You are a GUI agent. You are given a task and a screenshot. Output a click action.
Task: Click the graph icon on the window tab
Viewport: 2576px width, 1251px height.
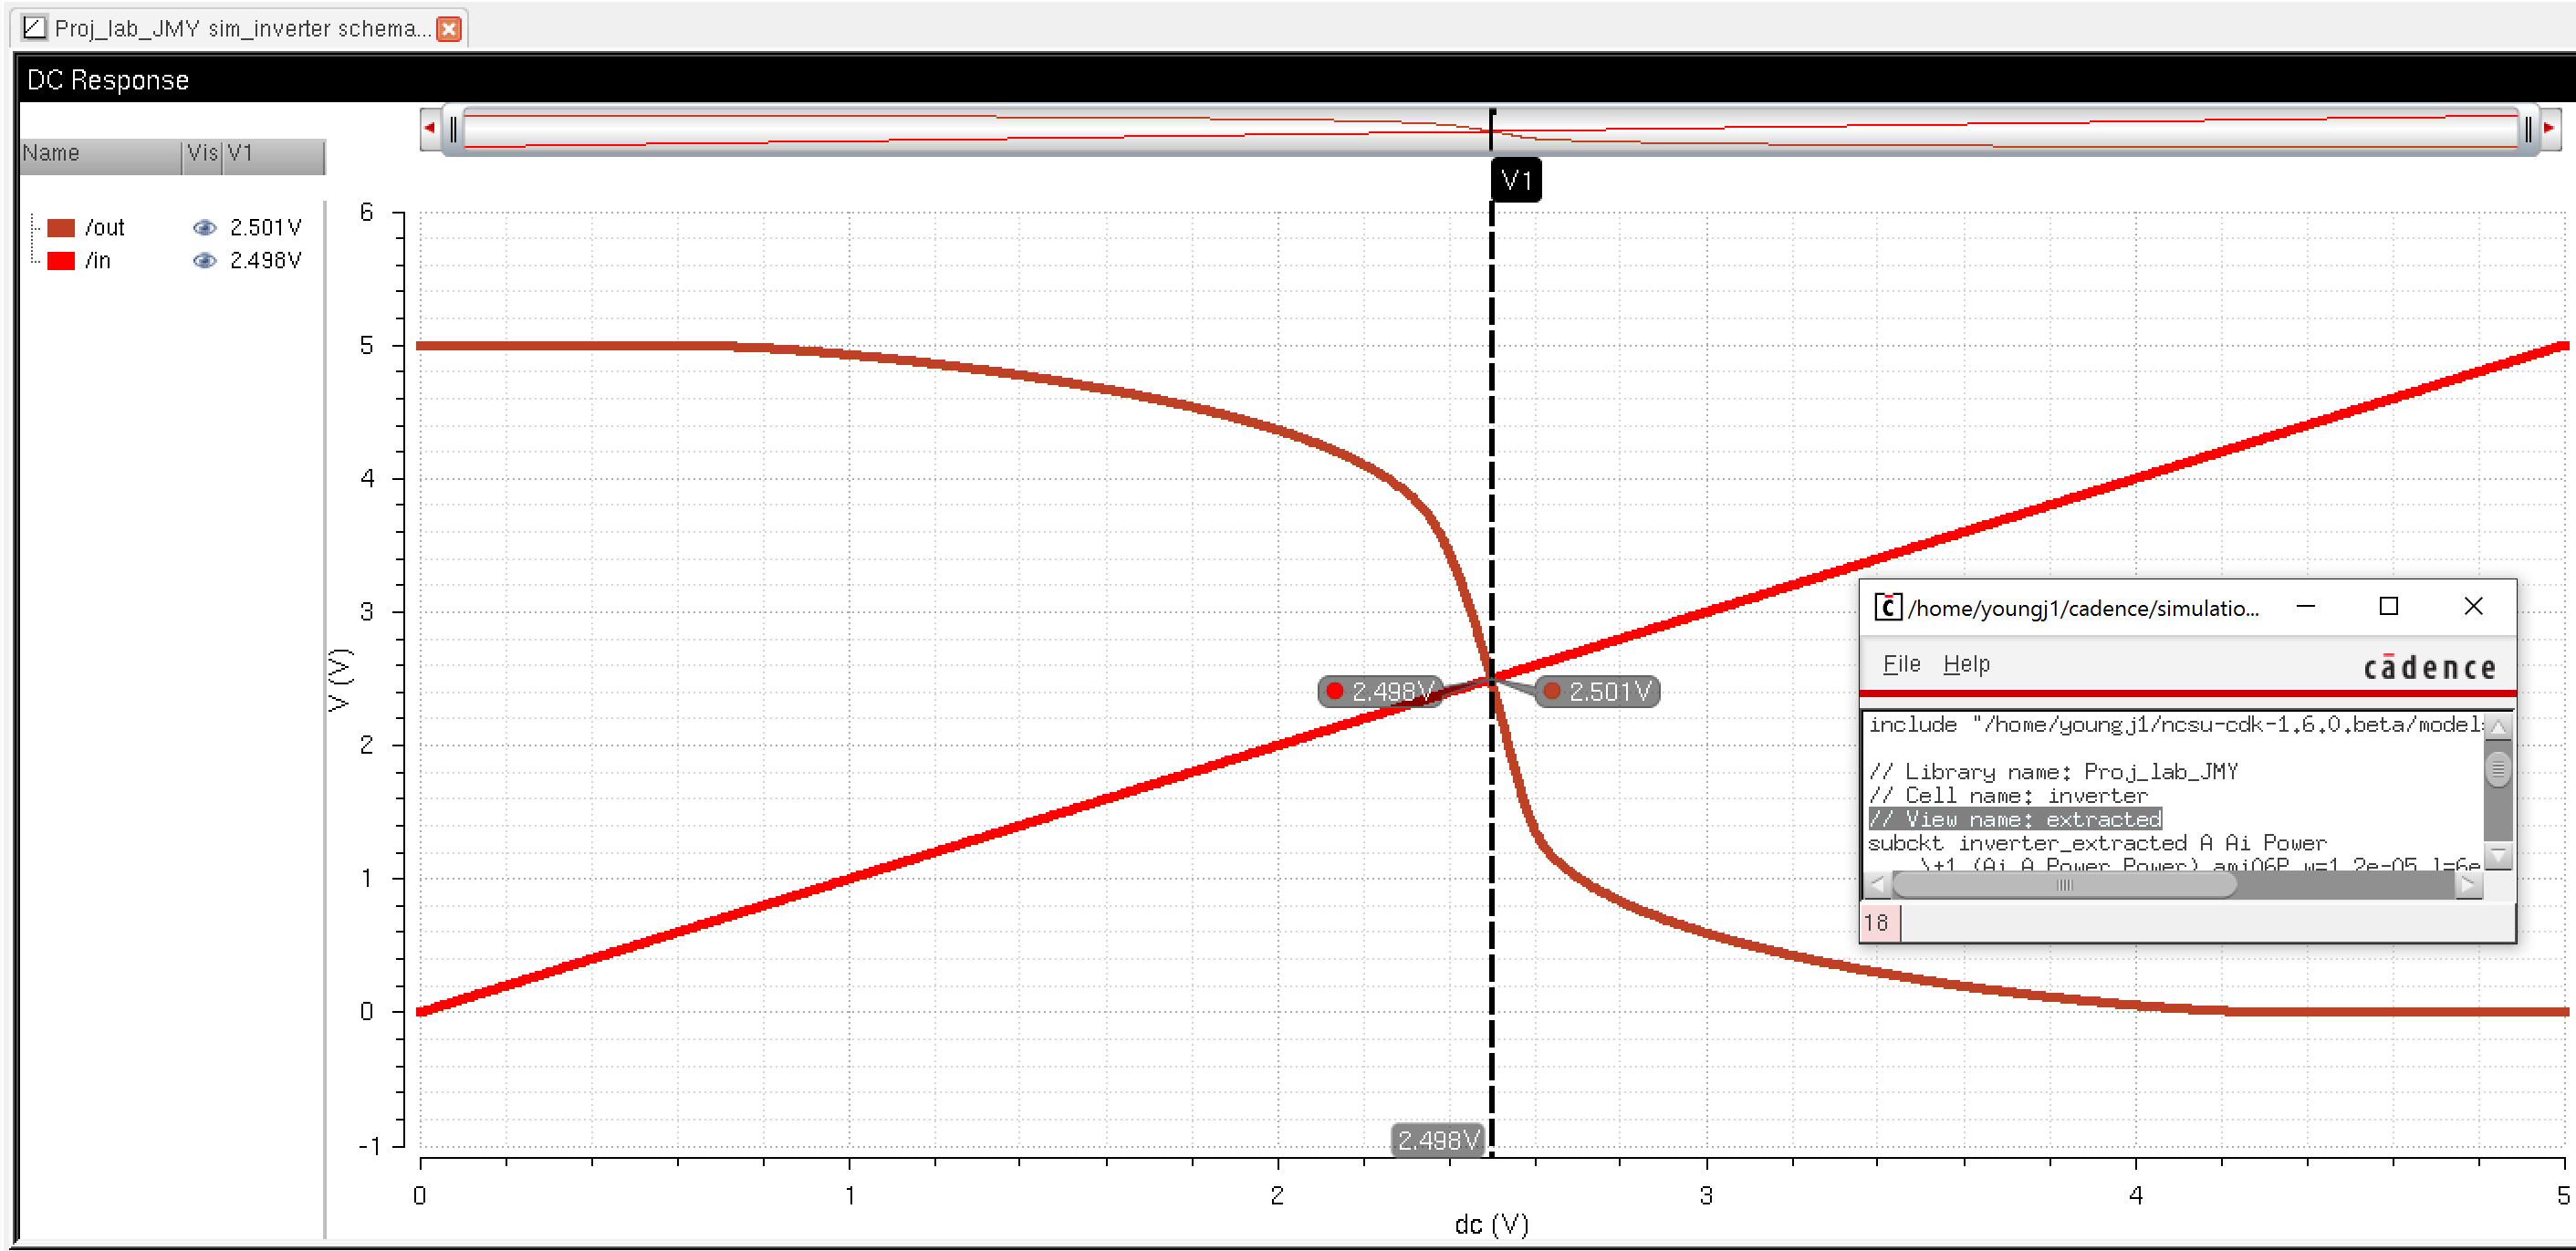(34, 28)
